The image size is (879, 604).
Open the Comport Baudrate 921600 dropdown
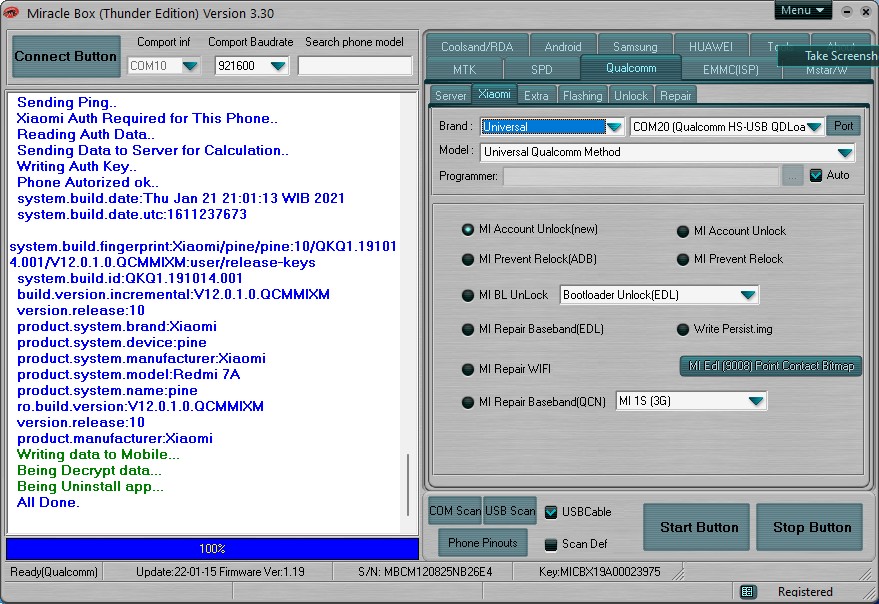pos(278,66)
